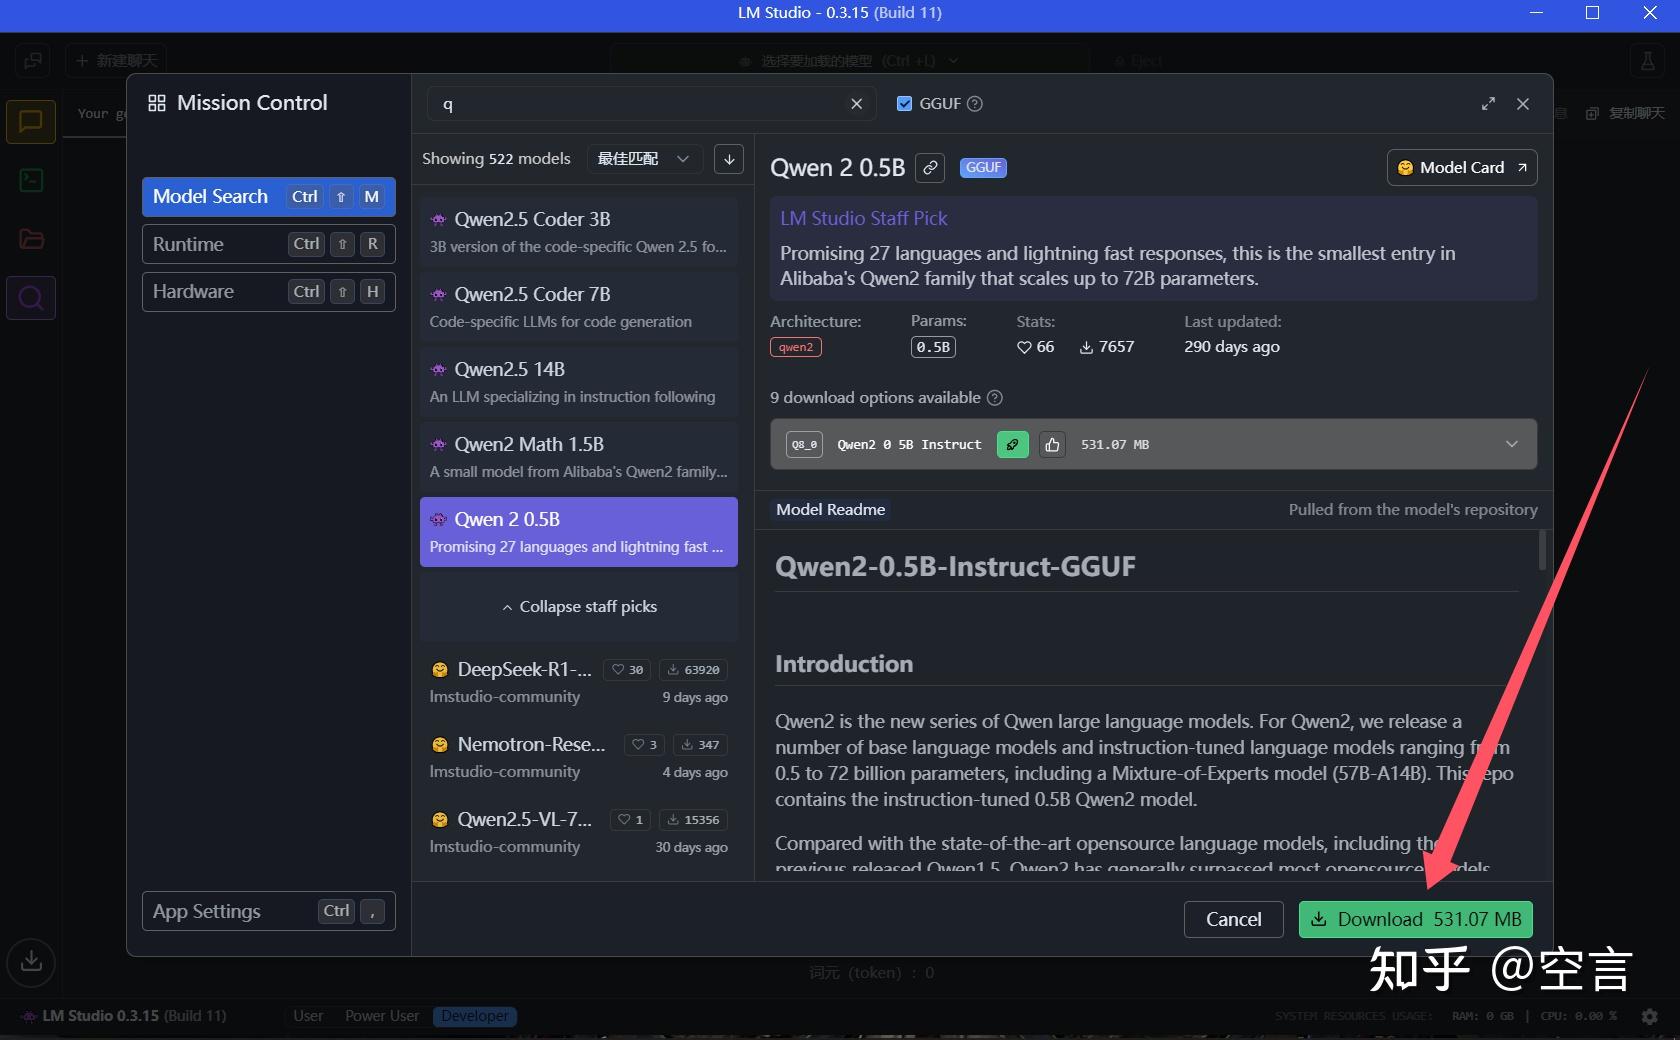Open the downloads icon at sidebar bottom

click(30, 963)
